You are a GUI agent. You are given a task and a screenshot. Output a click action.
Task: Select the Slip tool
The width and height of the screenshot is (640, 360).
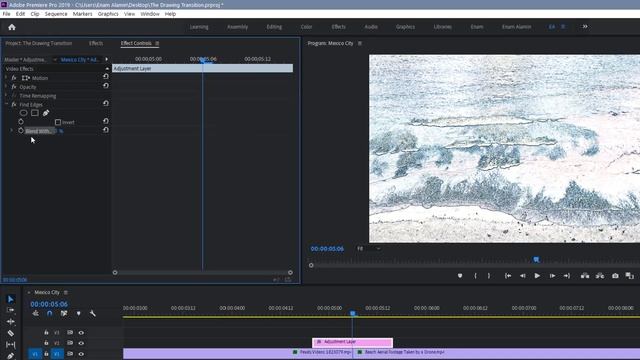(x=11, y=344)
